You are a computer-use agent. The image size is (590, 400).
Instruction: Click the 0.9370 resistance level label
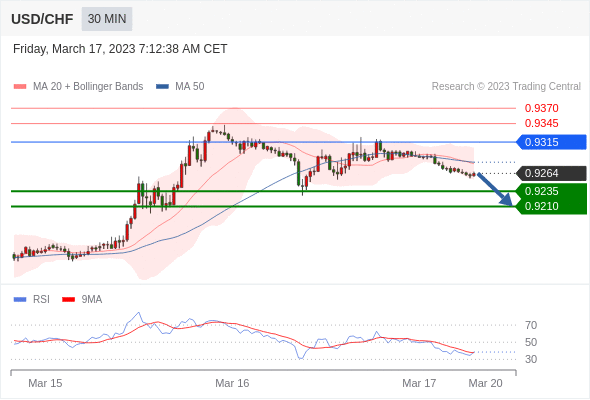[x=541, y=108]
